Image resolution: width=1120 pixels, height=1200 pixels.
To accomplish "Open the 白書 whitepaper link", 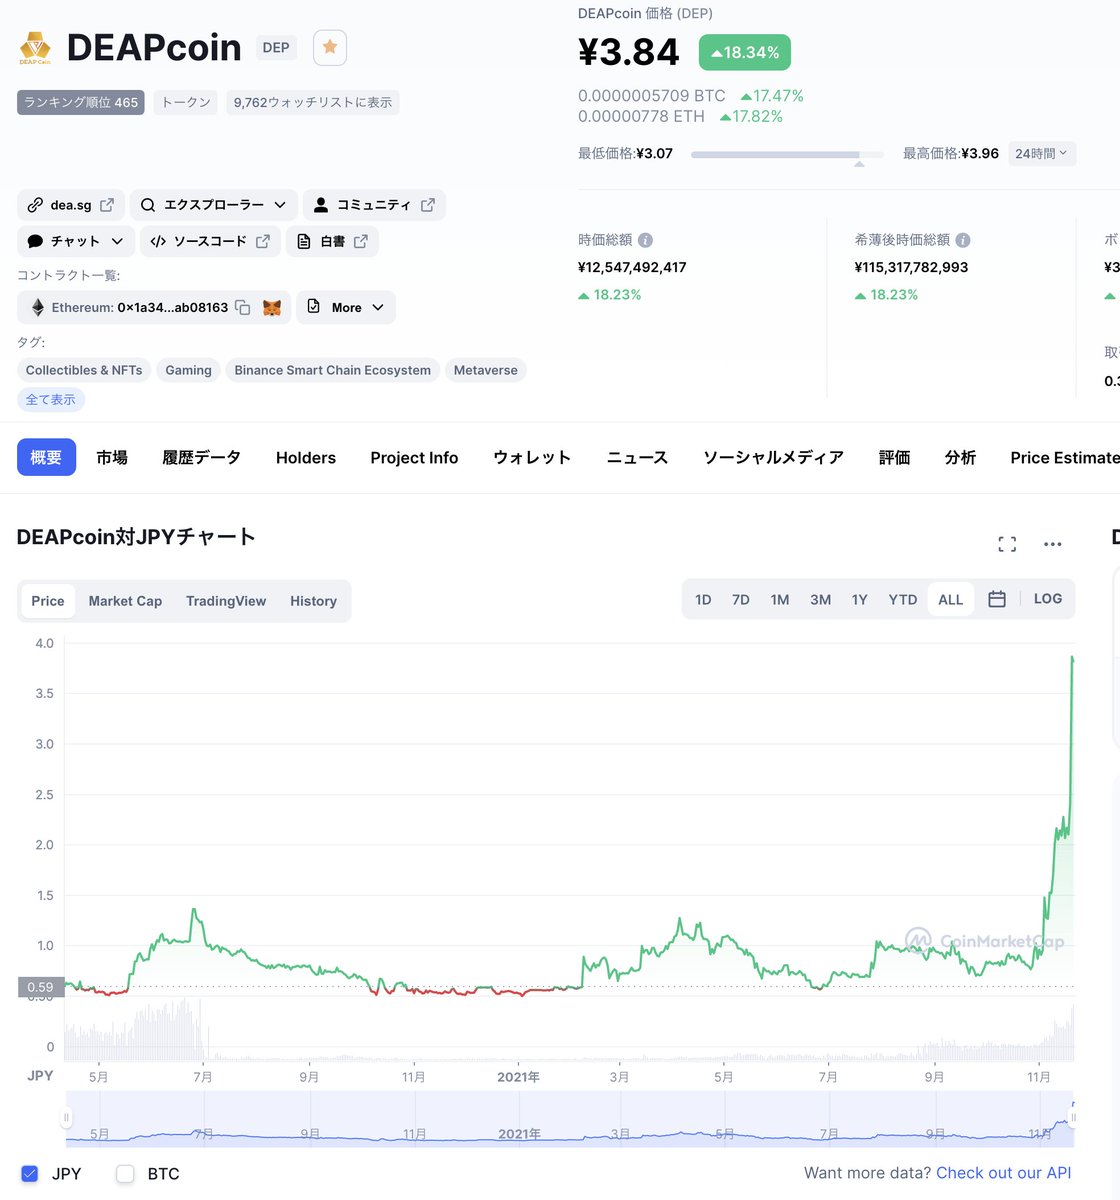I will pyautogui.click(x=332, y=241).
